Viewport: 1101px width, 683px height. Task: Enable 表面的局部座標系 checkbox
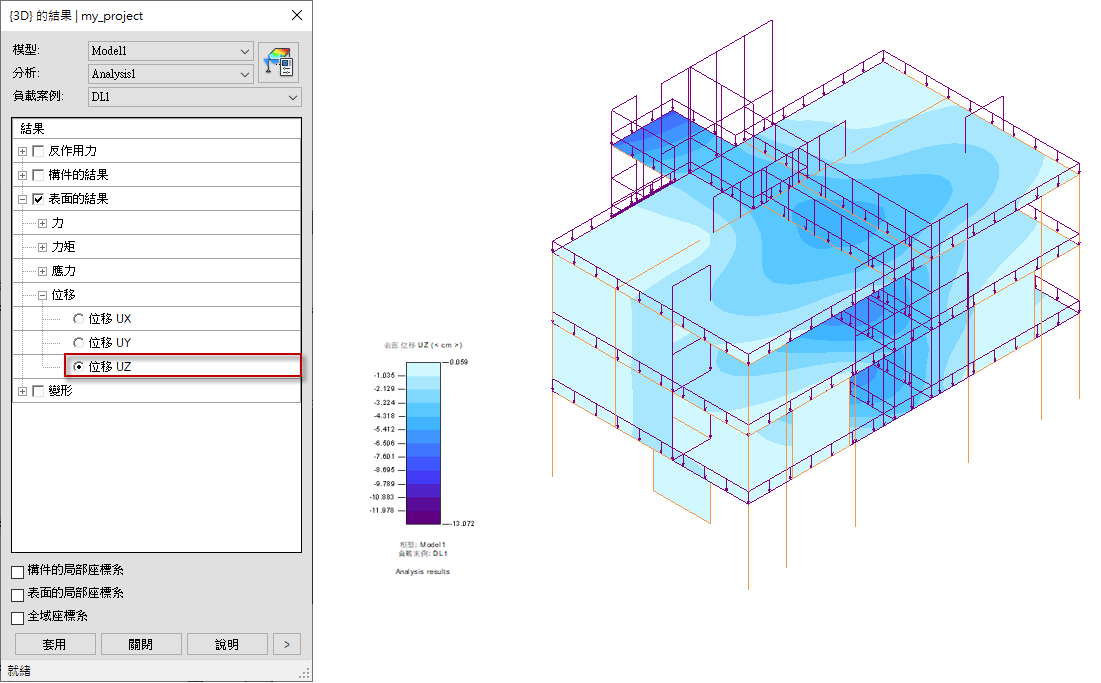[18, 595]
